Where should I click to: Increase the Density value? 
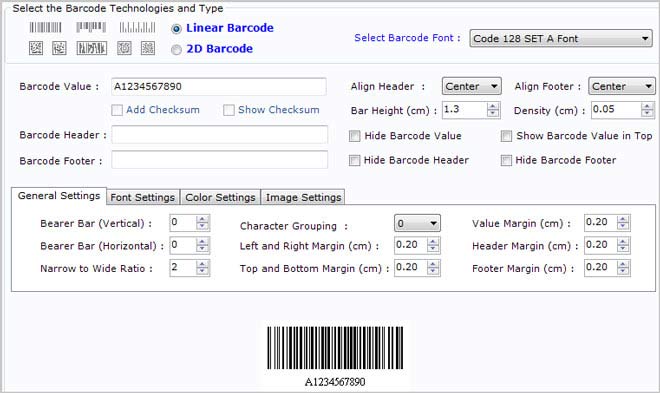pyautogui.click(x=647, y=106)
